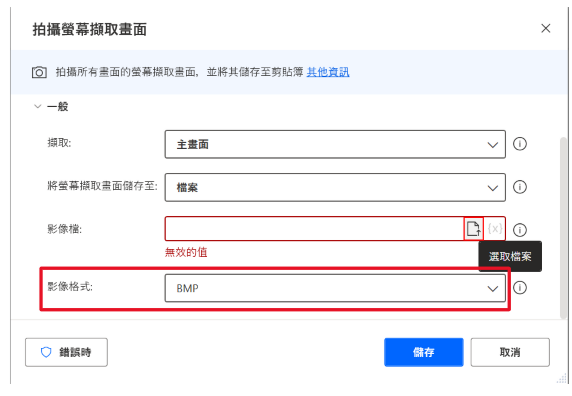572x396 pixels.
Task: Click the camera icon in description banner
Action: click(x=39, y=72)
